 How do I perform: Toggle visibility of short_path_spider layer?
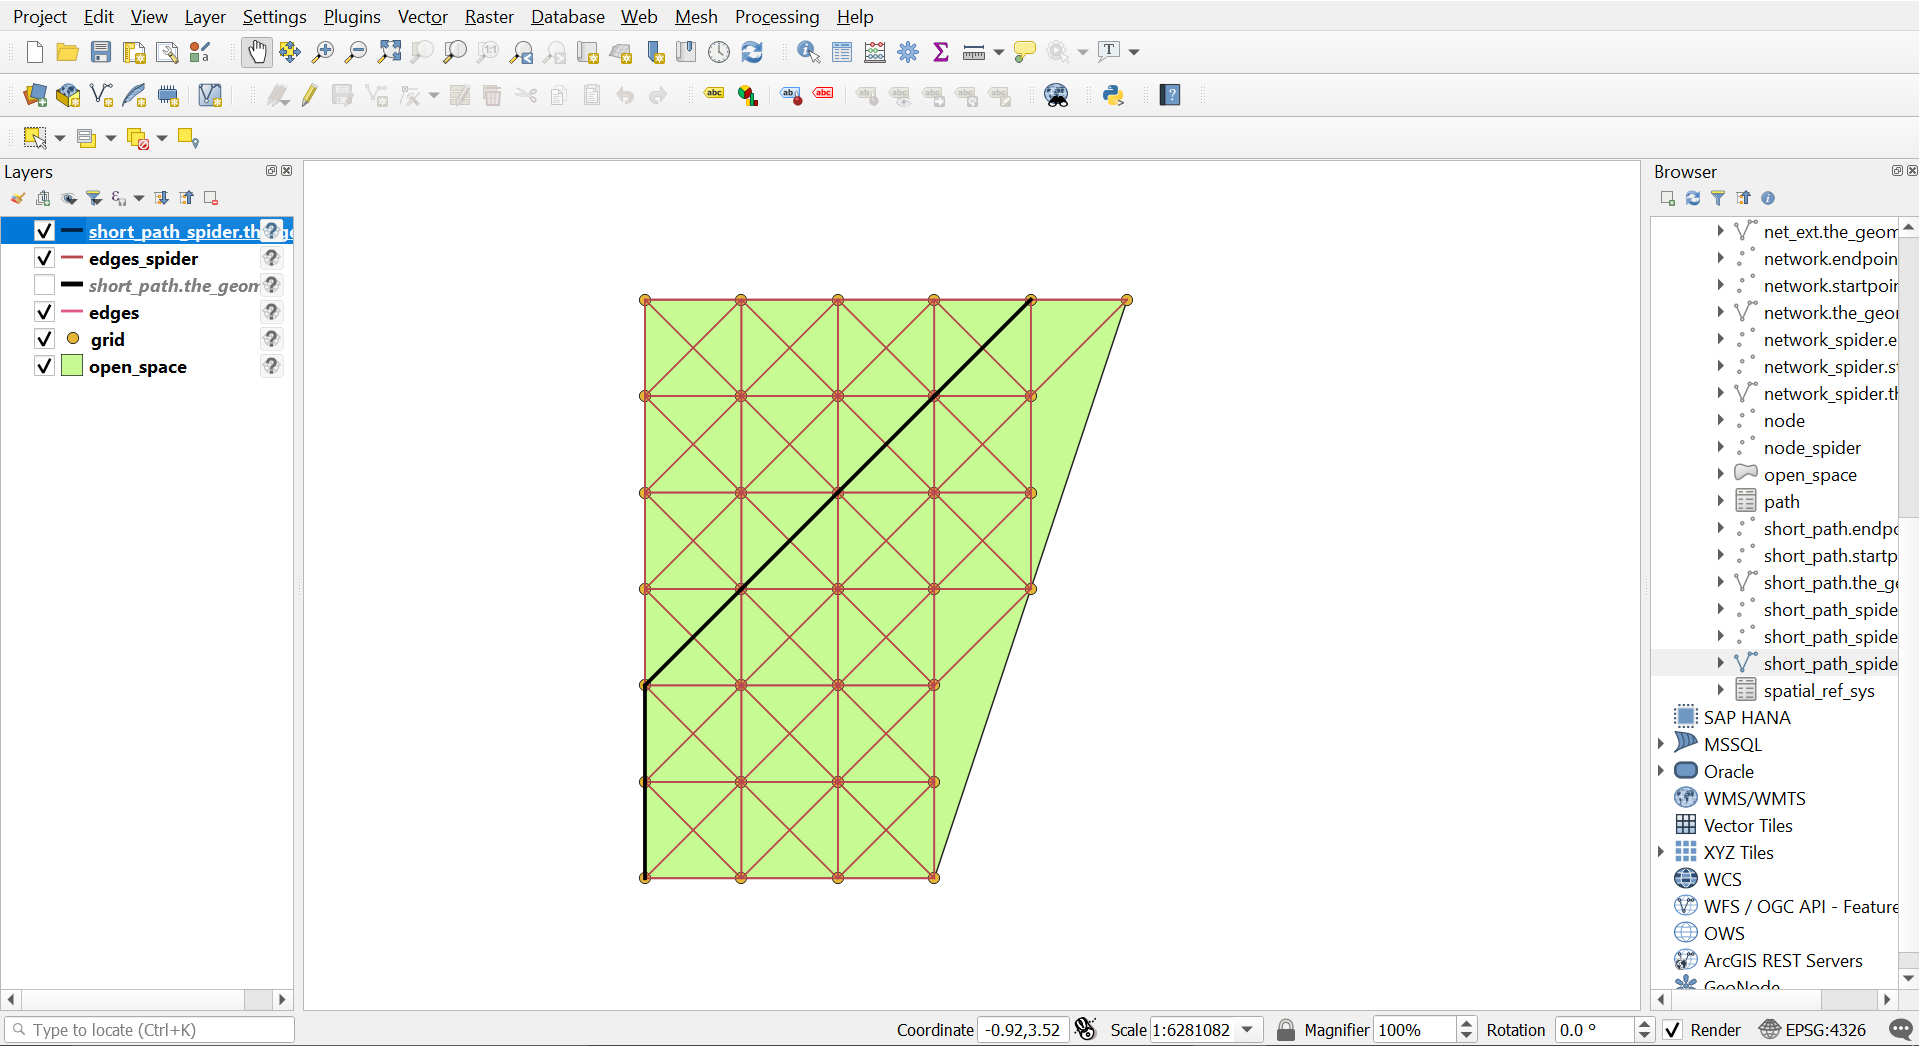tap(44, 231)
